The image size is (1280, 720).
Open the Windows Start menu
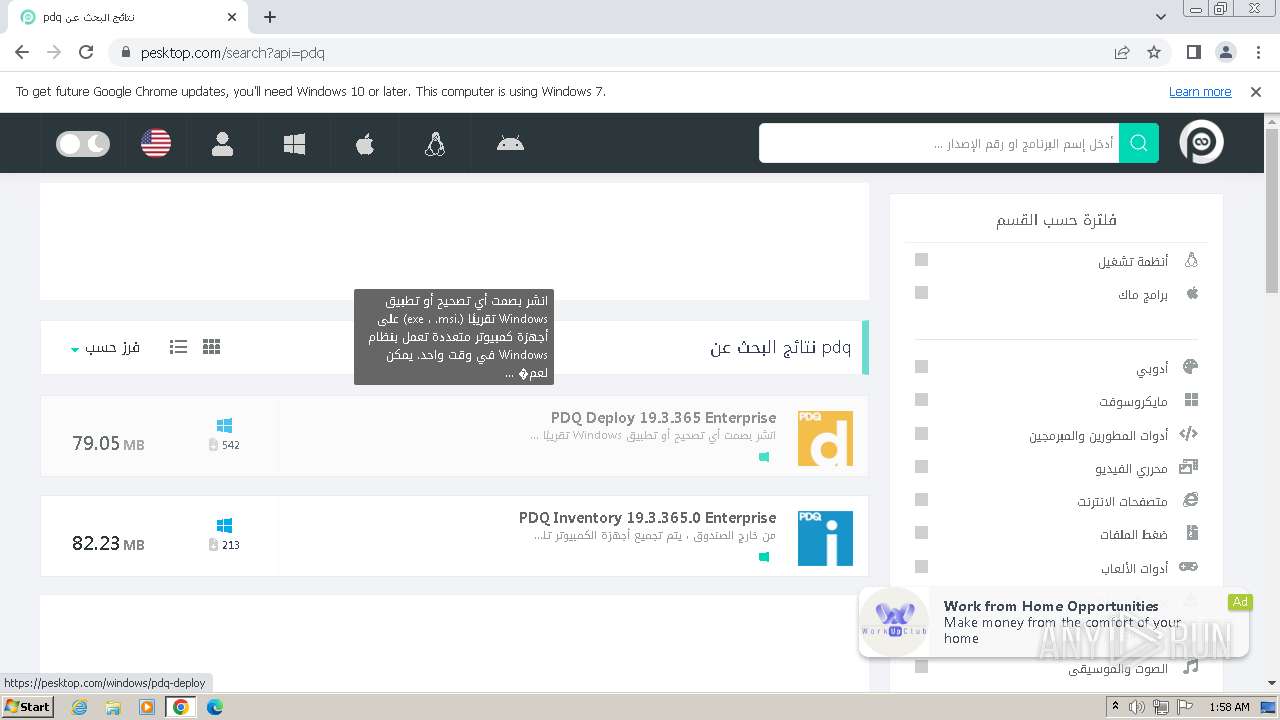coord(28,707)
